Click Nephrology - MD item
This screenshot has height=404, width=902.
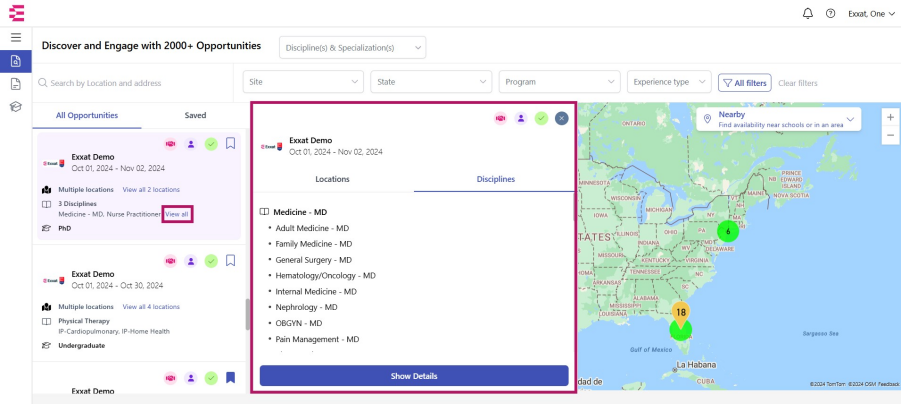(307, 307)
